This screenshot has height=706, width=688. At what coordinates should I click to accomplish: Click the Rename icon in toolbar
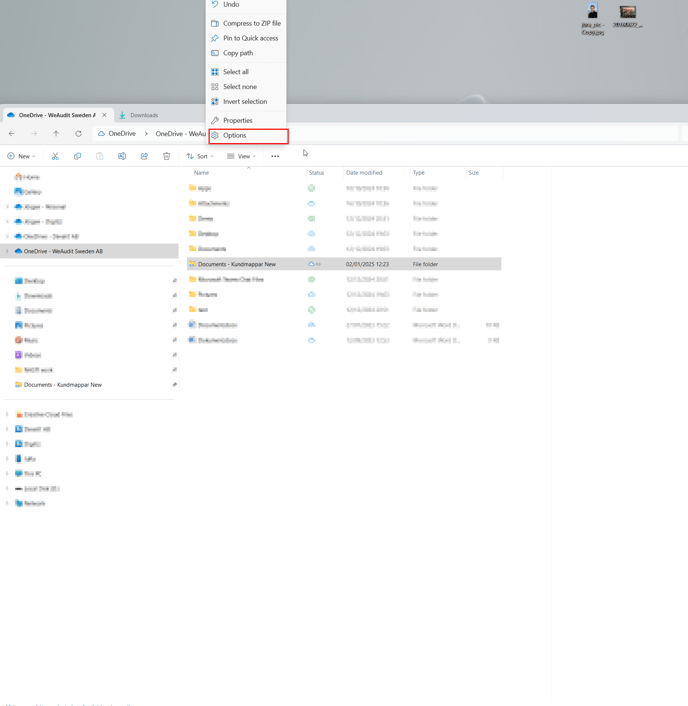[x=122, y=156]
